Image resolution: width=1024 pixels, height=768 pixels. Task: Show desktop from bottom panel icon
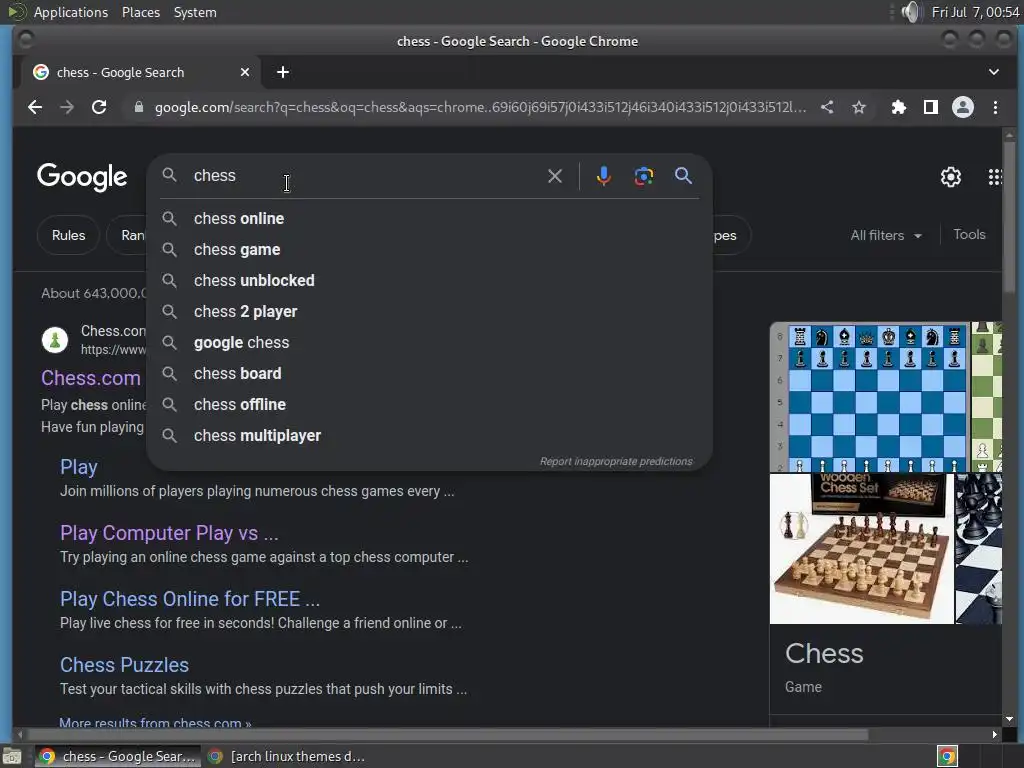tap(12, 756)
